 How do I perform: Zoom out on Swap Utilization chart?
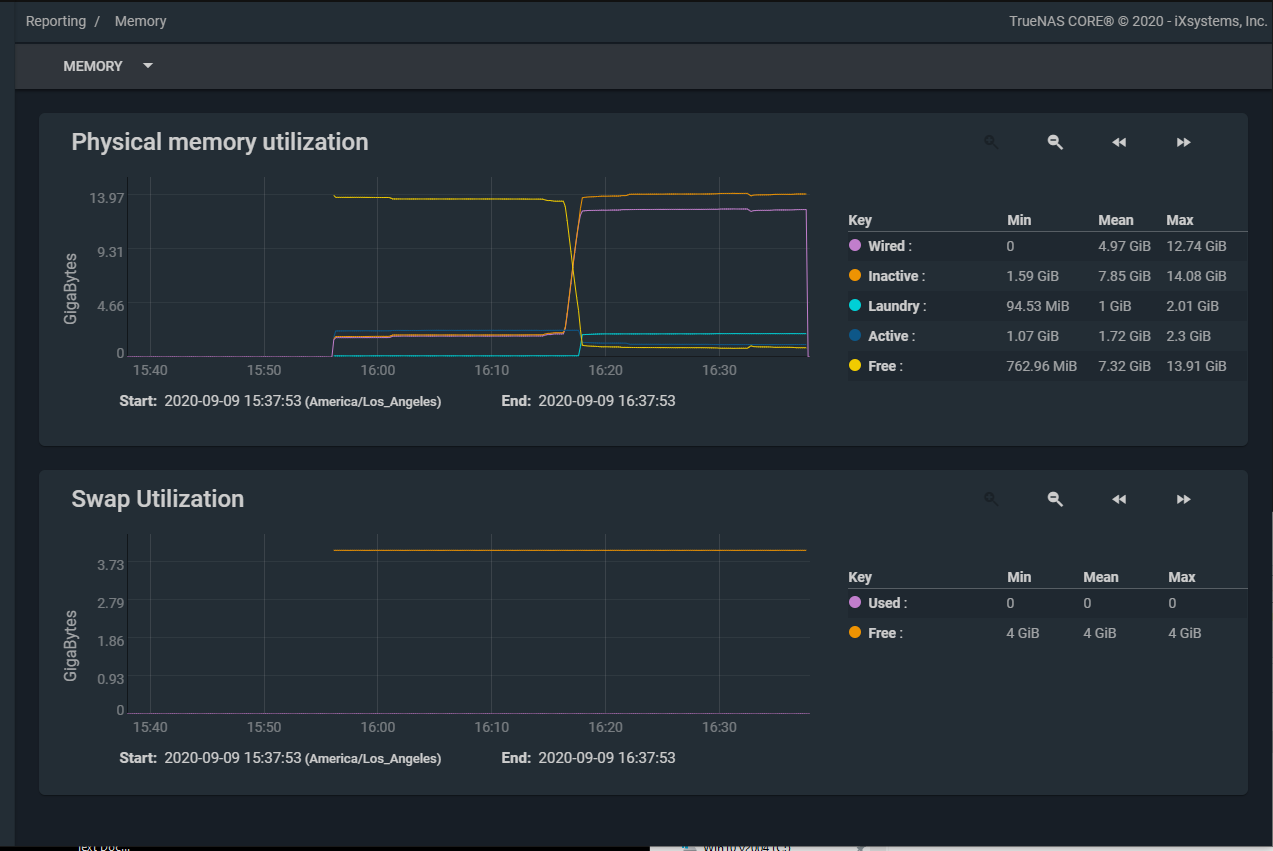pyautogui.click(x=1055, y=499)
